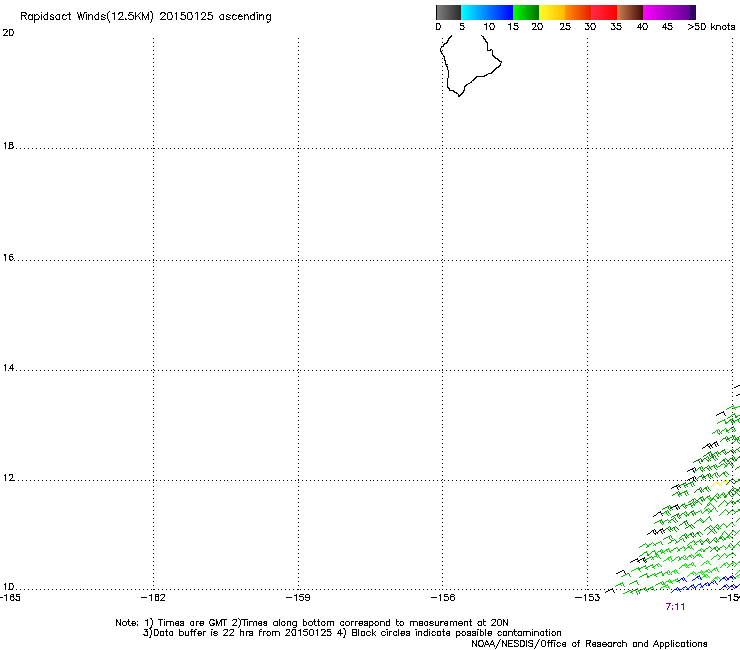Viewport: 740px width, 650px height.
Task: Click the latitude label '16'
Action: [8, 258]
